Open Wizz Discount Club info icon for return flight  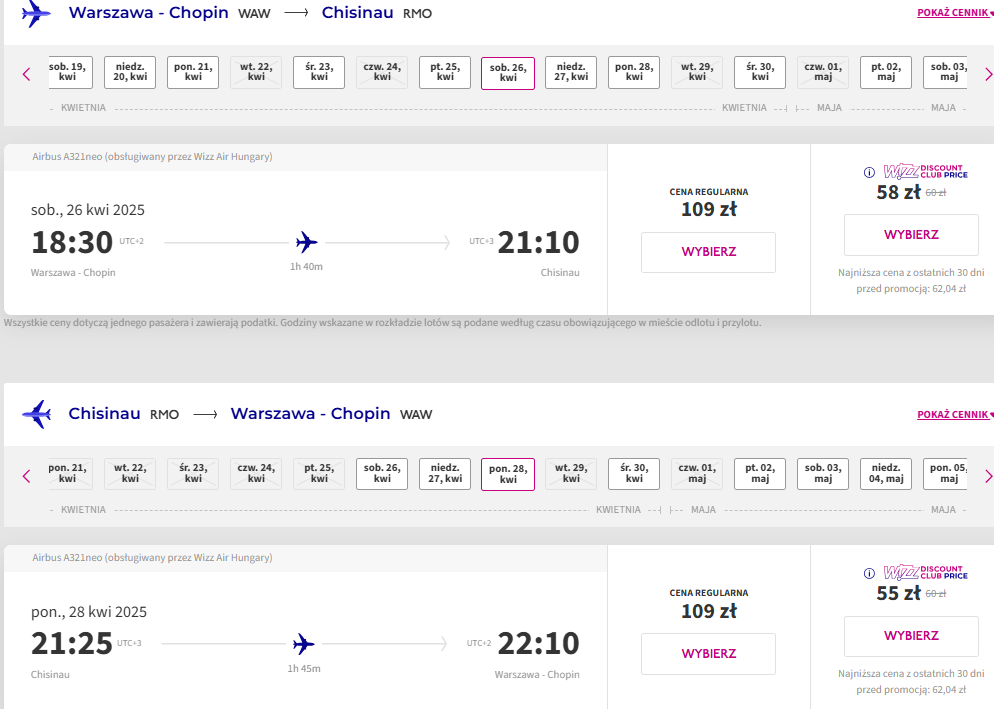tap(869, 573)
